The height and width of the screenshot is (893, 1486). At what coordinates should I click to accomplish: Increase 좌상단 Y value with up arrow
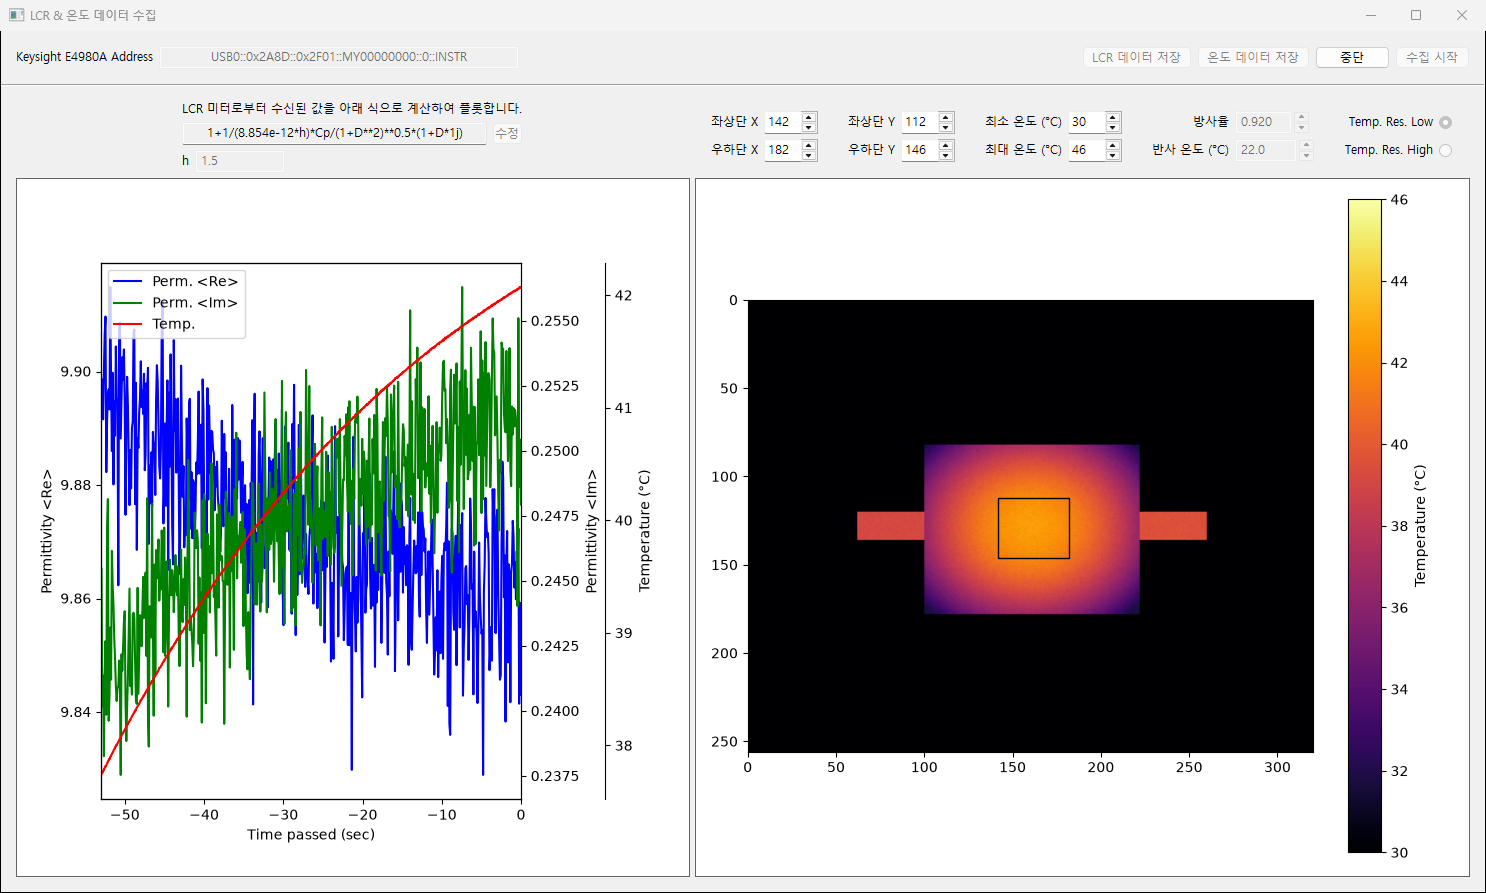(946, 117)
